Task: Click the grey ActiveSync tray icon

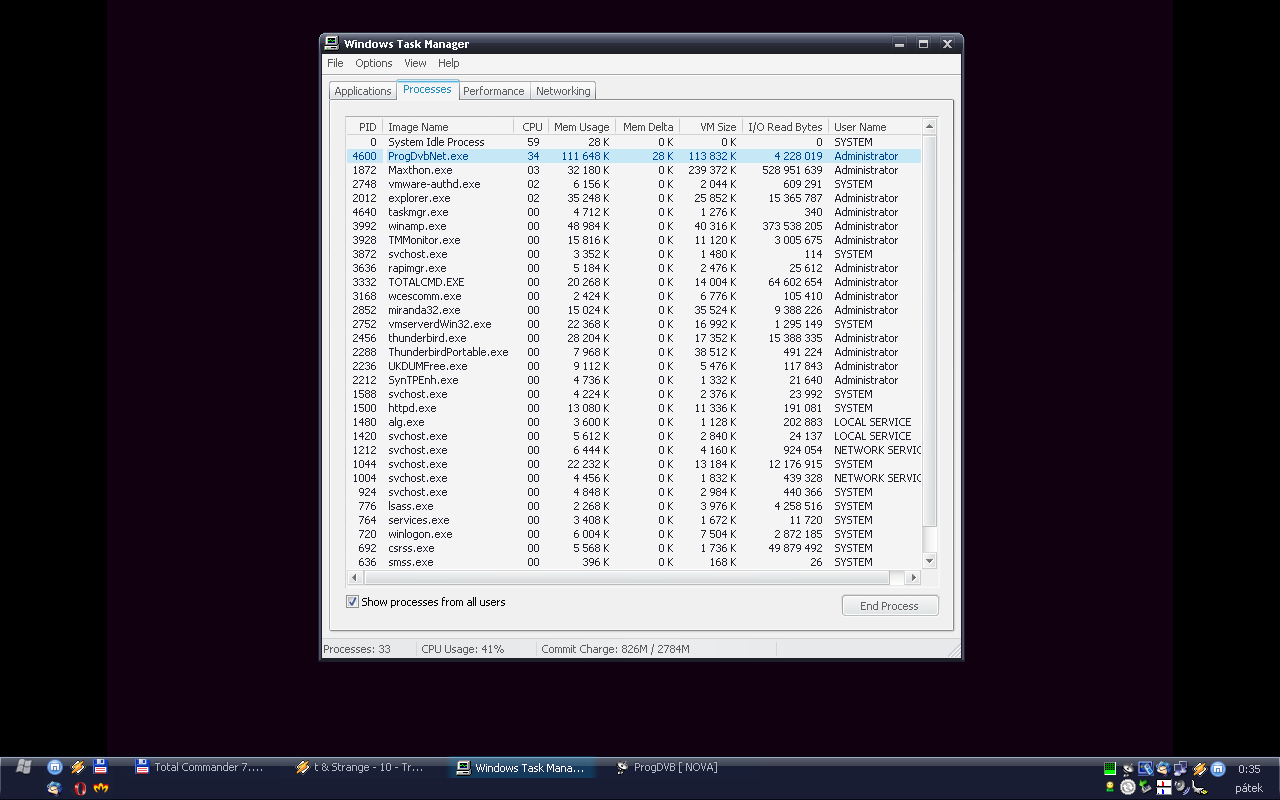Action: click(x=1128, y=787)
